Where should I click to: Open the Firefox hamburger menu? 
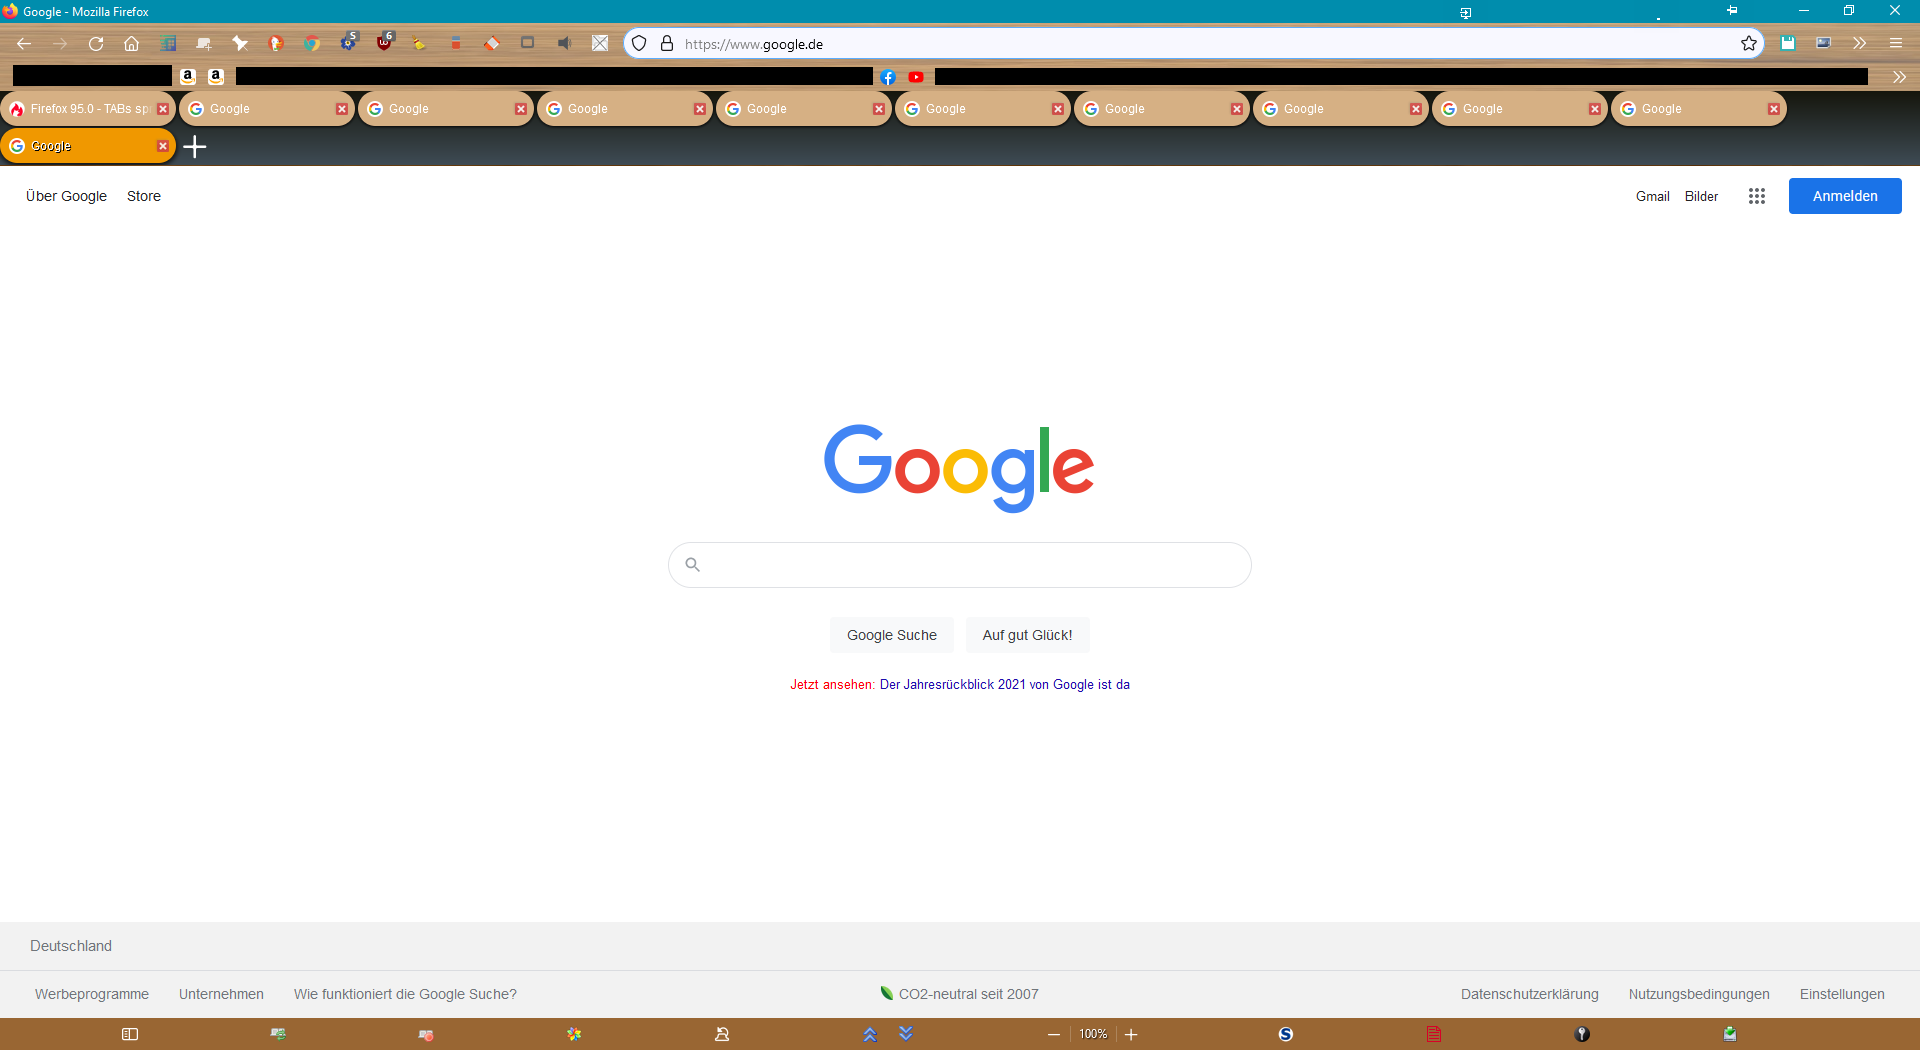pyautogui.click(x=1896, y=44)
